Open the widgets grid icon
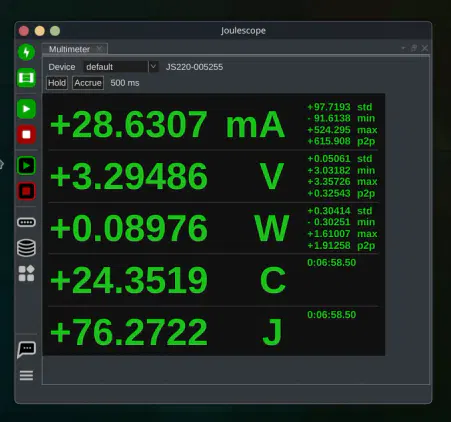 pos(26,273)
